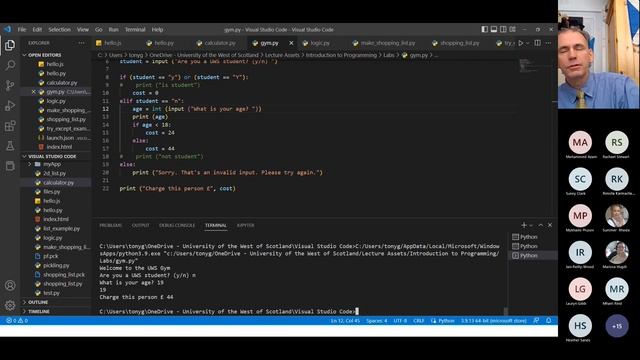This screenshot has width=640, height=360.
Task: Open the Manage gear in activity bar
Action: coord(10,305)
